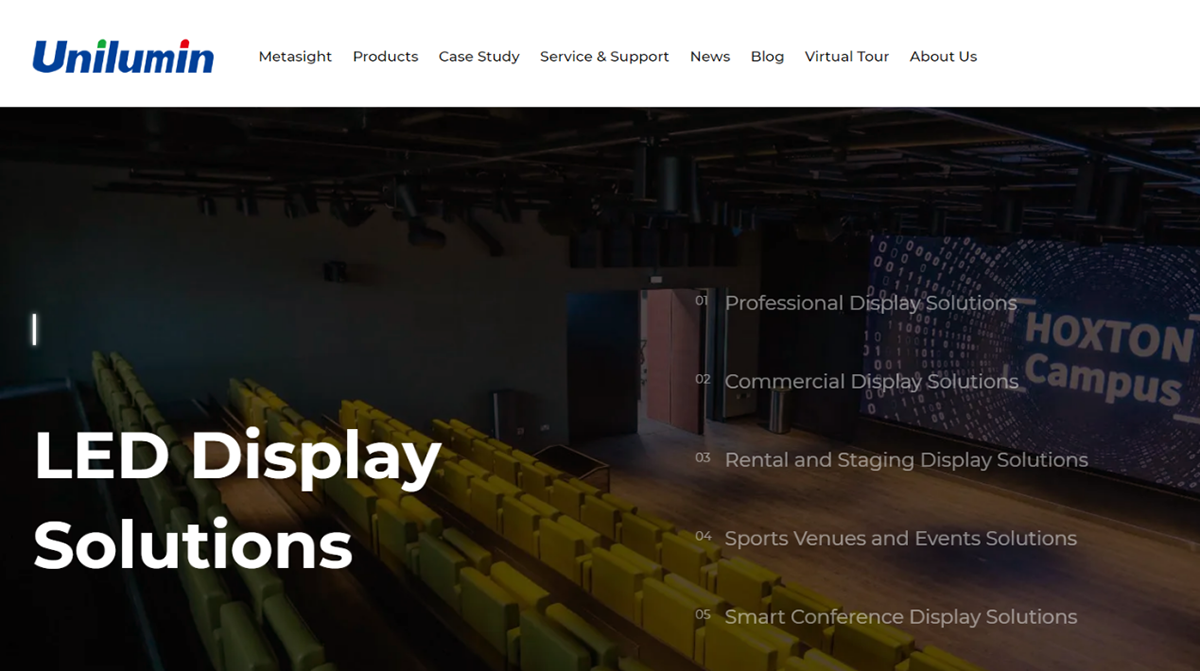Choose Sports Venues and Events Solutions

pos(900,538)
